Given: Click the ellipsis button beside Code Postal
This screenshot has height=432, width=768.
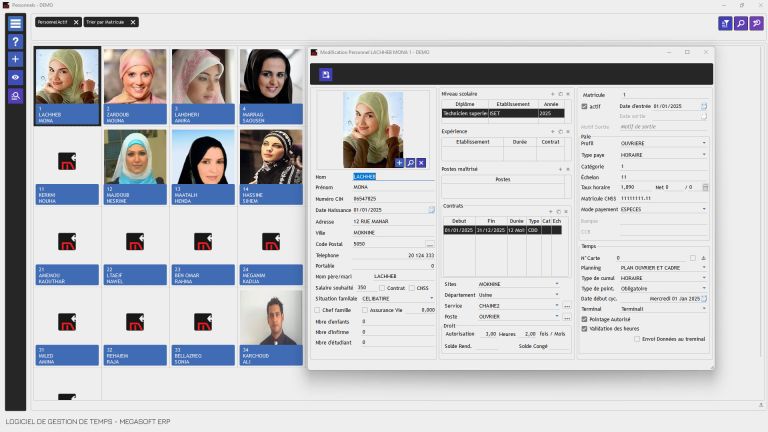Looking at the screenshot, I should (x=430, y=244).
